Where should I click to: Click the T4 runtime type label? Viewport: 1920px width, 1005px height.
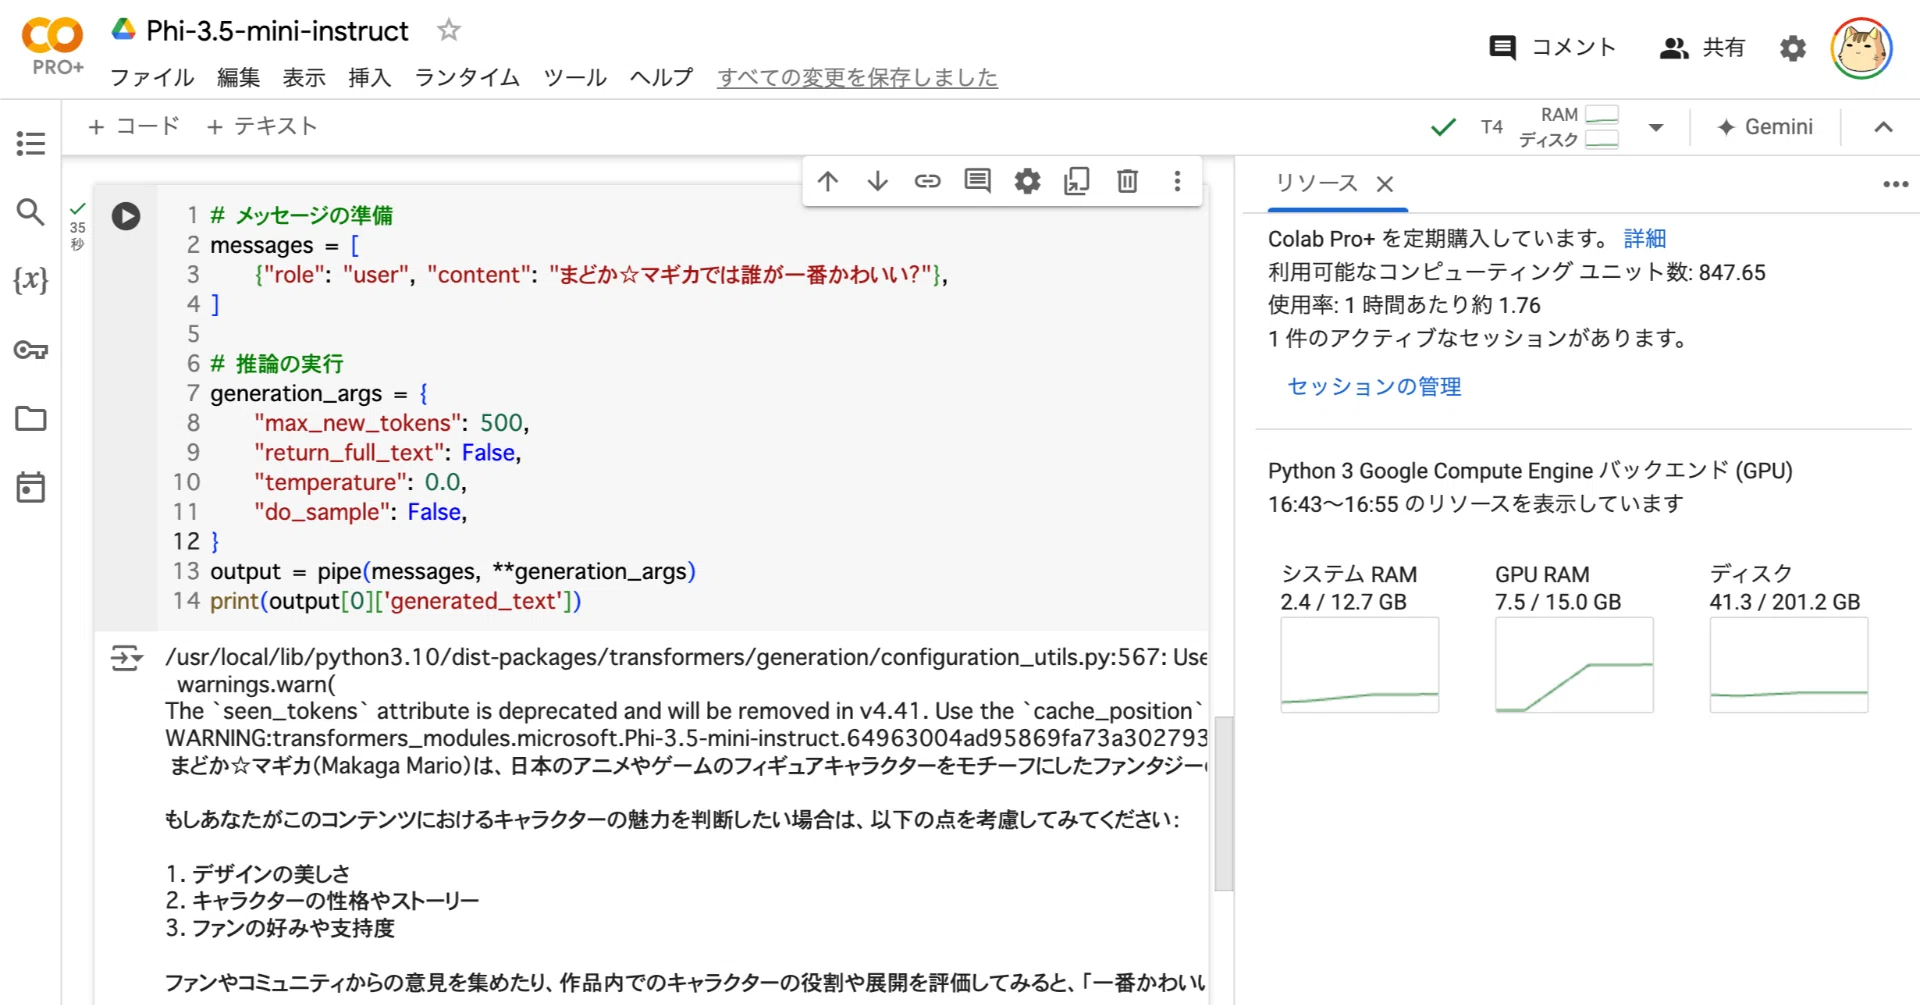click(x=1491, y=127)
